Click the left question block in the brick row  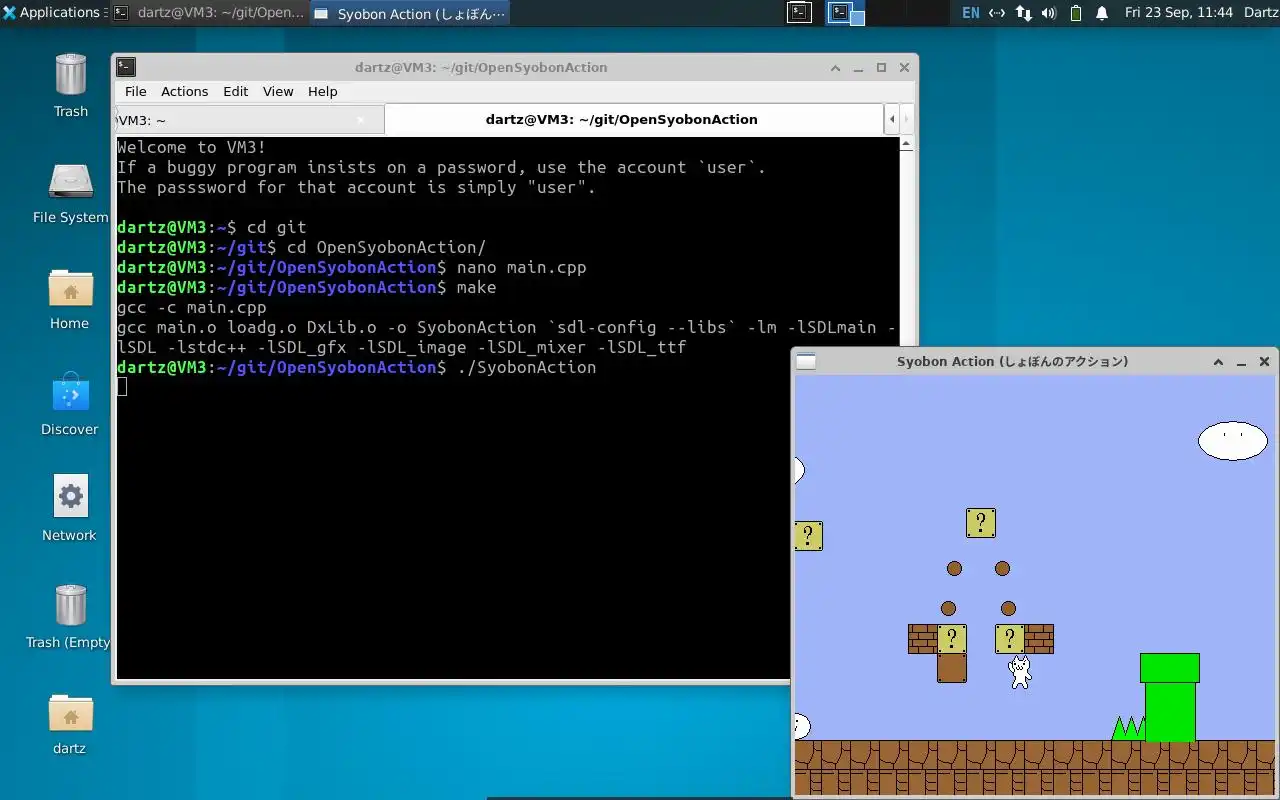click(952, 639)
